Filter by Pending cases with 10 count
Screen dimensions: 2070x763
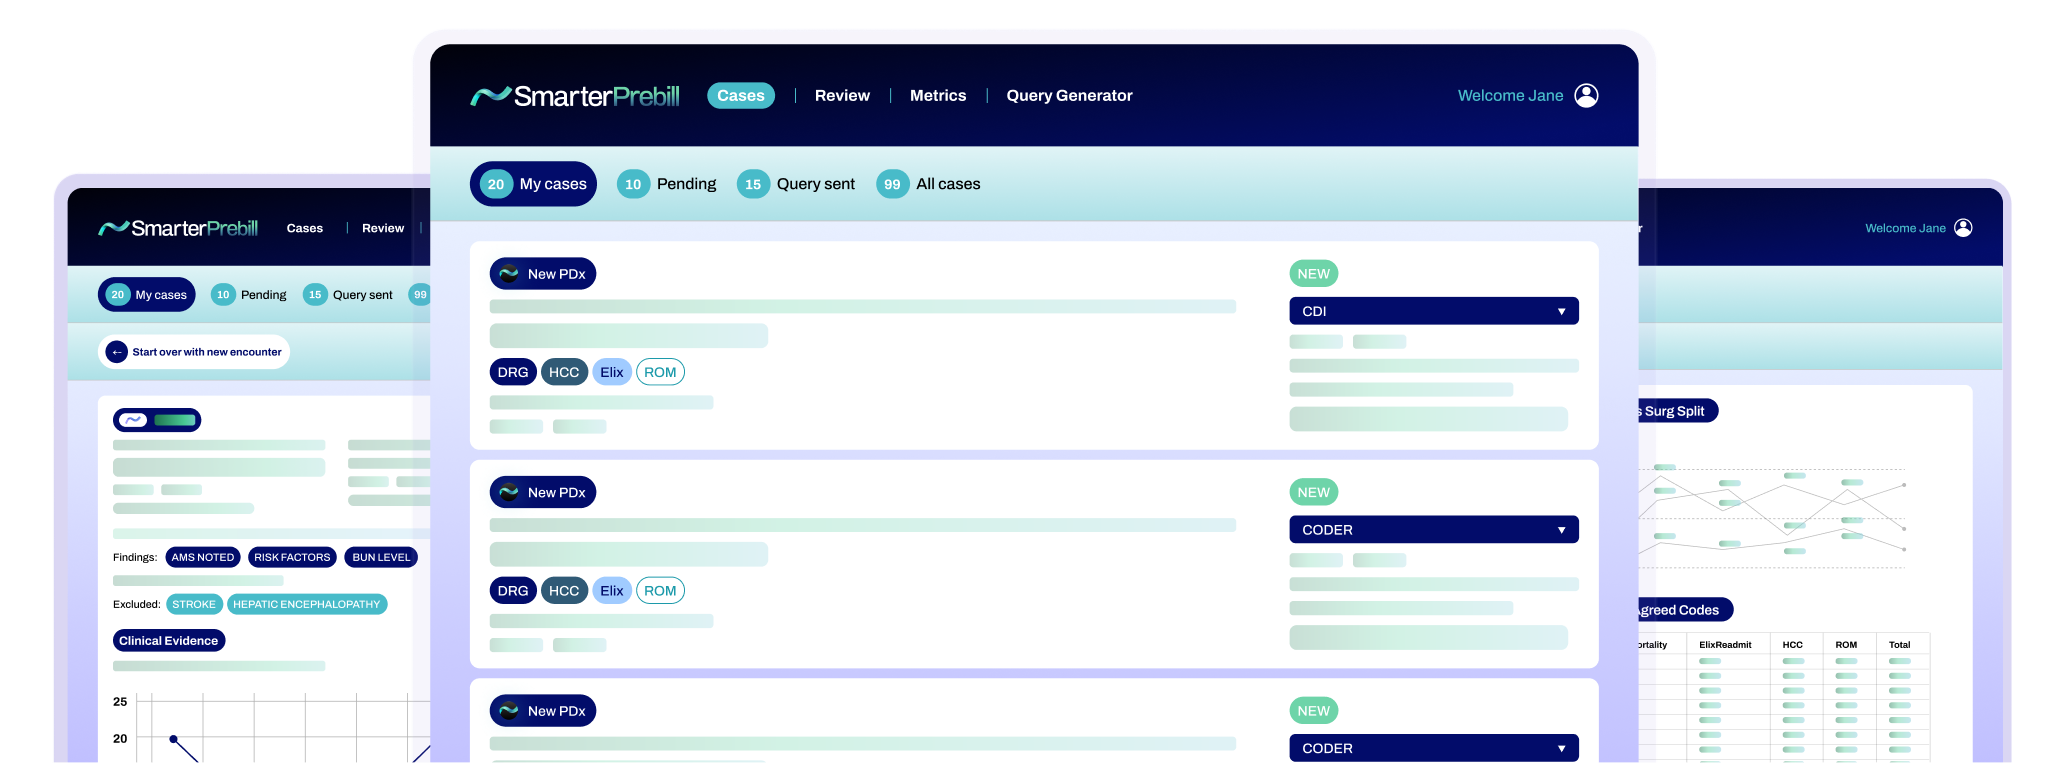tap(667, 184)
